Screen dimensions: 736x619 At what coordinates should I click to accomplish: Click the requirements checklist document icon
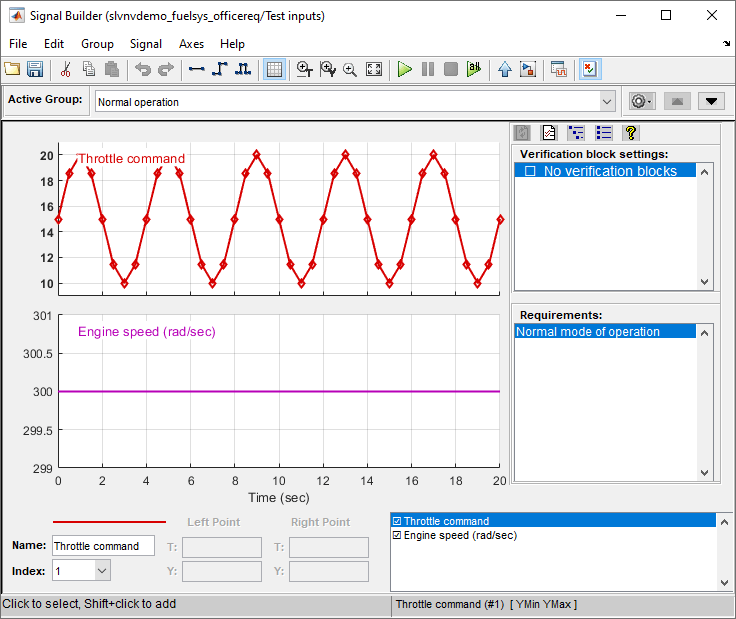click(x=549, y=132)
